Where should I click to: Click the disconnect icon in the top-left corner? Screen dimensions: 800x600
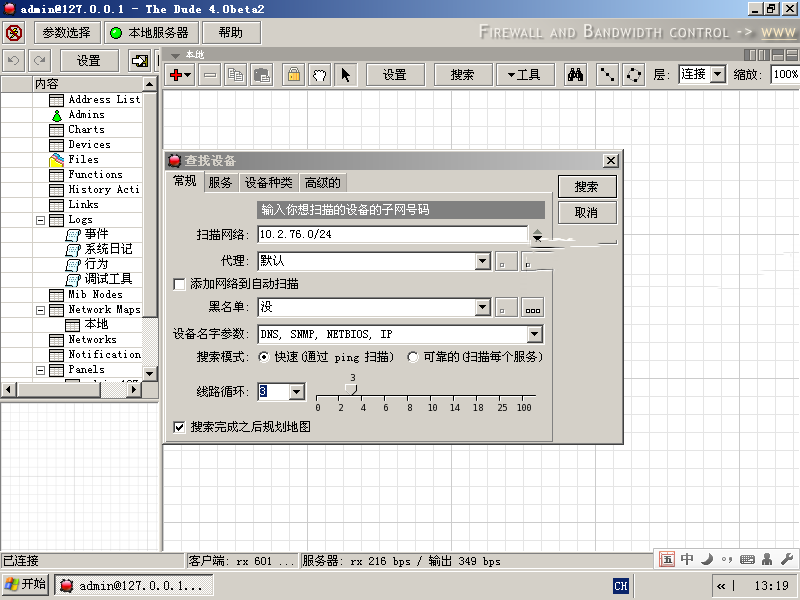click(14, 33)
